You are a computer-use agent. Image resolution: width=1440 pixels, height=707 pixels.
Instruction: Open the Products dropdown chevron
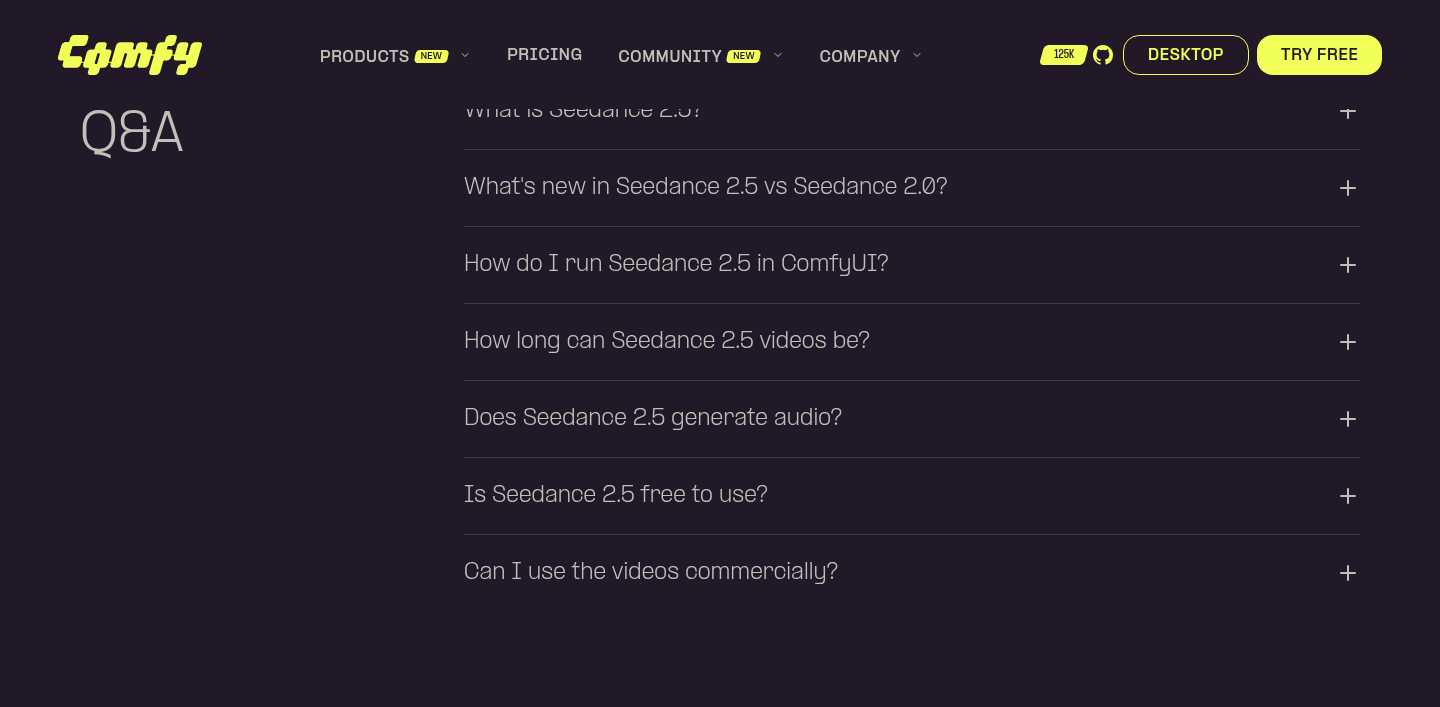click(465, 55)
